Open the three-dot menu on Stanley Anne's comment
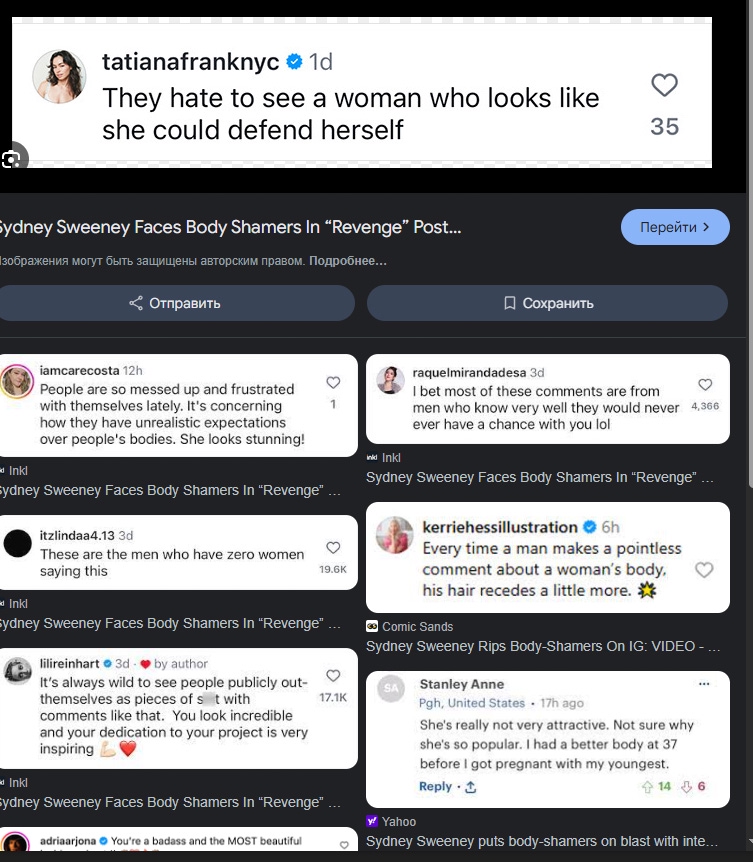Screen dimensions: 753x862 [704, 684]
